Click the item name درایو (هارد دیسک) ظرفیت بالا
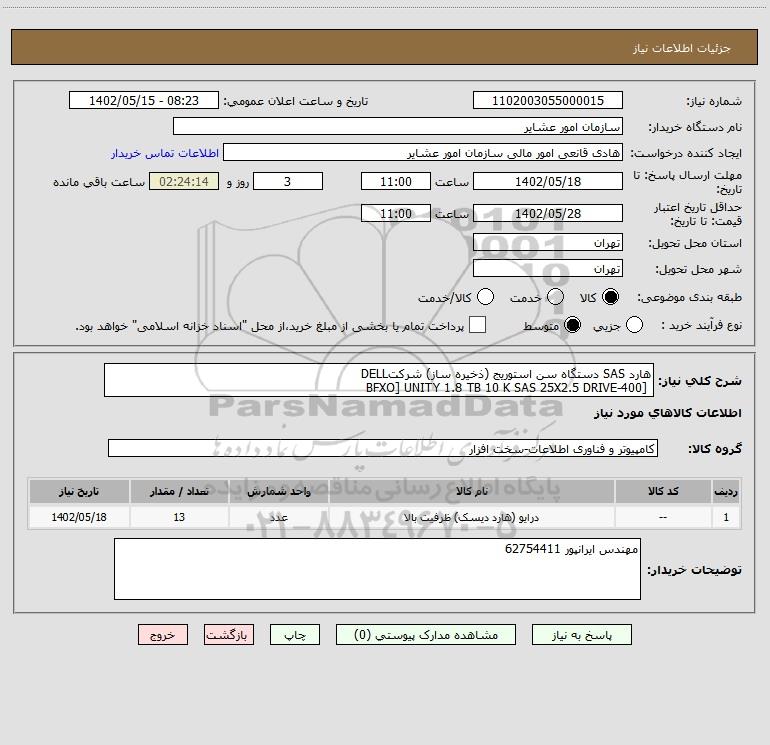770x745 pixels. [x=471, y=517]
